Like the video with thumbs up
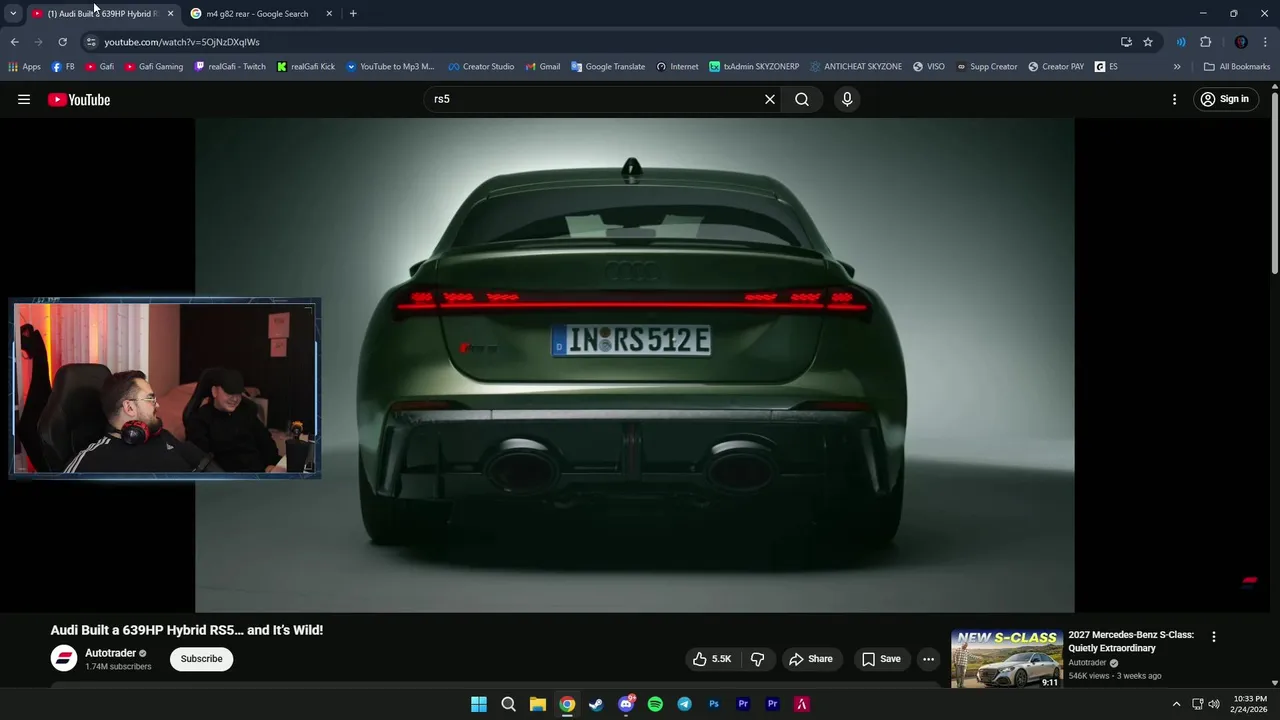The width and height of the screenshot is (1280, 720). click(712, 659)
